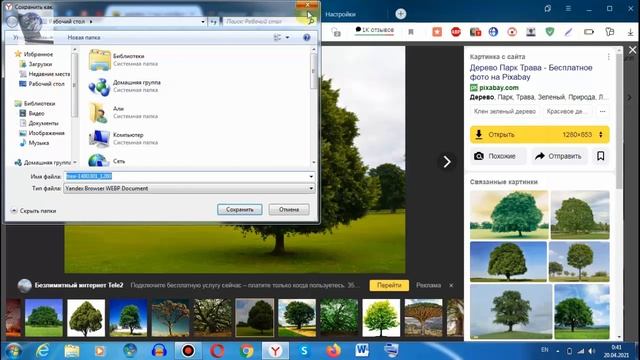Select Домашняя группа in the navigation pane
The height and width of the screenshot is (360, 640).
[43, 162]
